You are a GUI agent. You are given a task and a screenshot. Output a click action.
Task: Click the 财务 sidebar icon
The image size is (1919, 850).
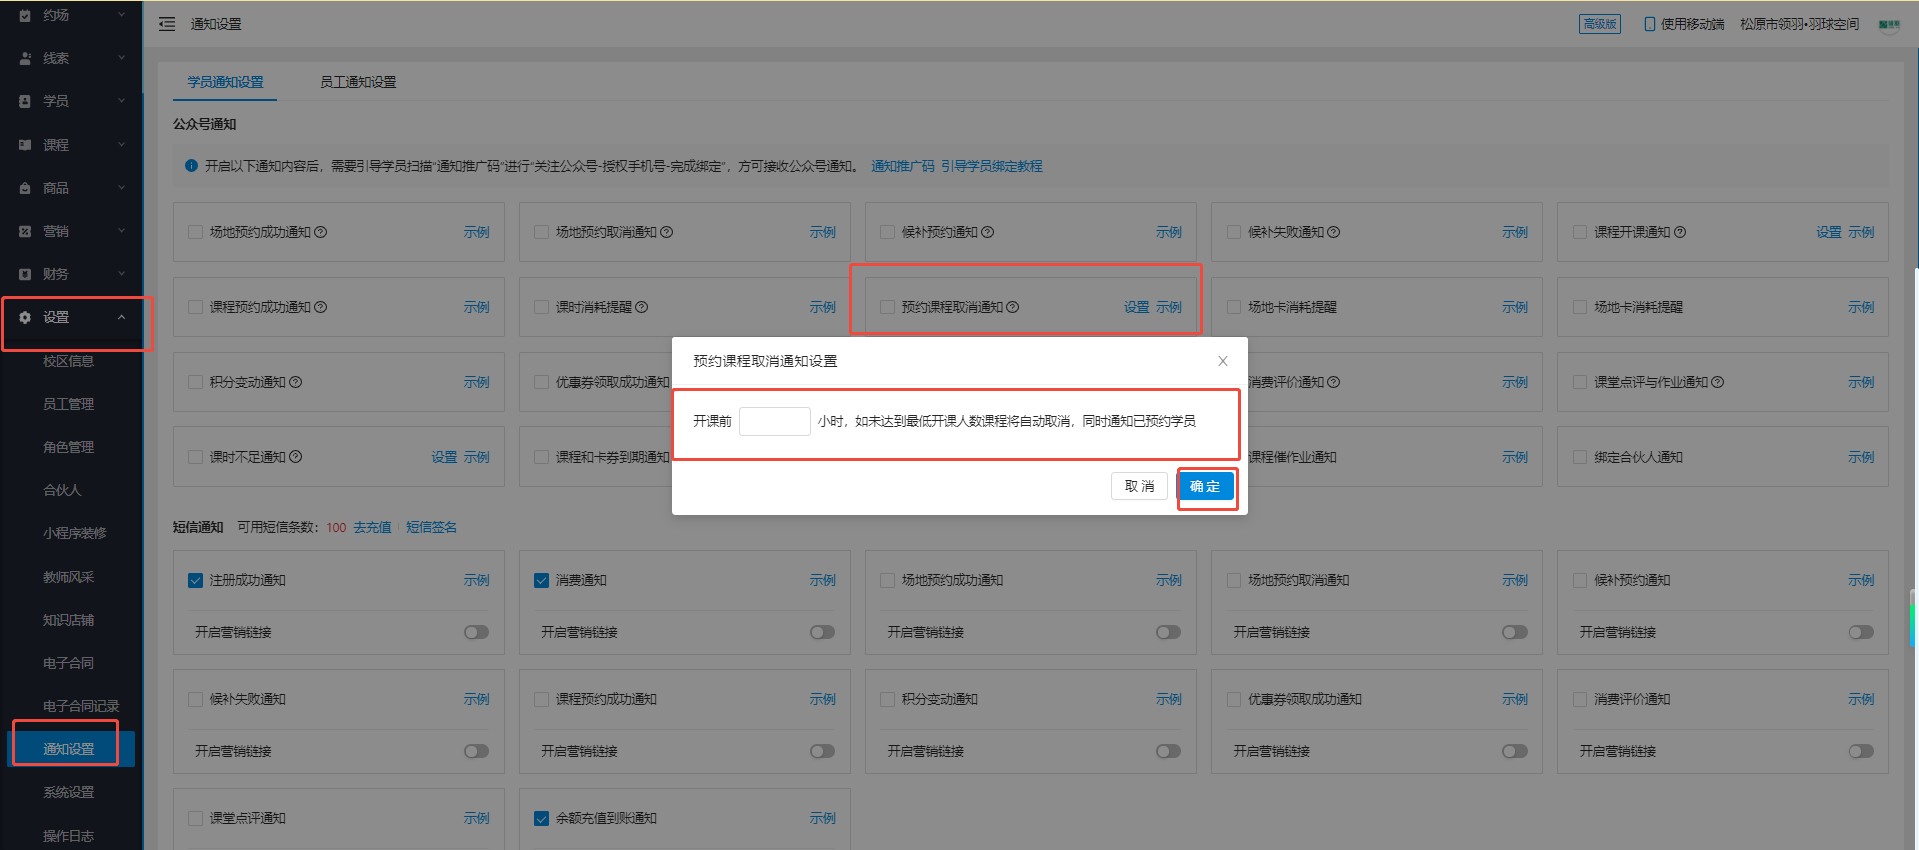click(25, 274)
